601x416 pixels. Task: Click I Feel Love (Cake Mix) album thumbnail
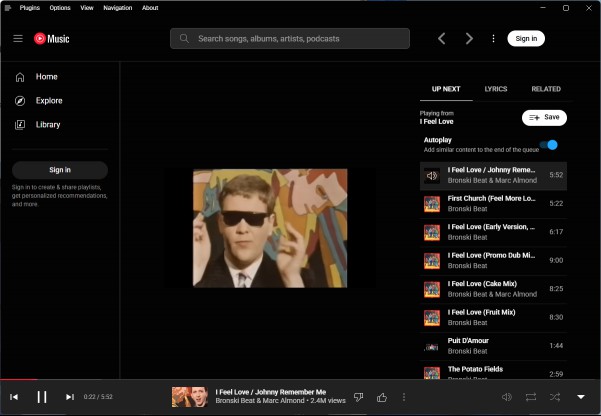[432, 289]
